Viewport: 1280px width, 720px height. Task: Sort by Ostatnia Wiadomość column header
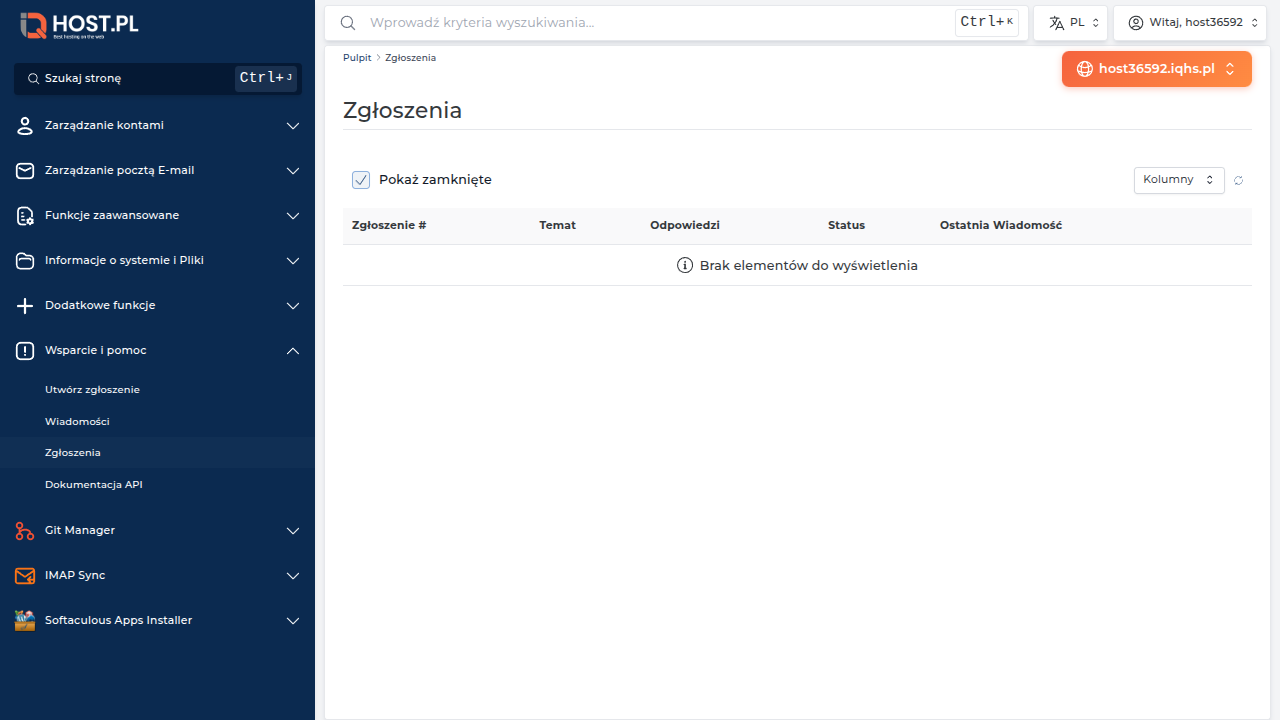tap(1001, 226)
